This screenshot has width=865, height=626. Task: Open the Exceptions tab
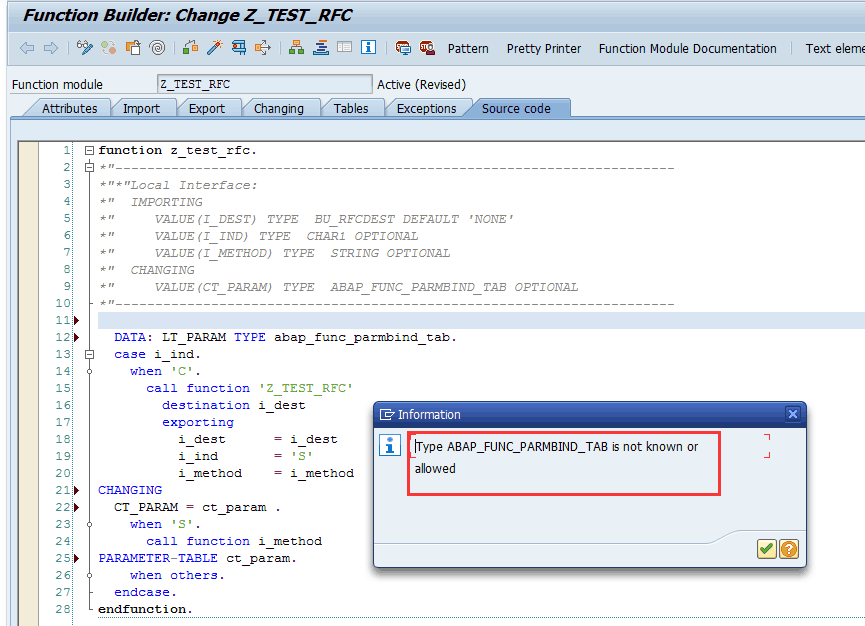click(426, 108)
